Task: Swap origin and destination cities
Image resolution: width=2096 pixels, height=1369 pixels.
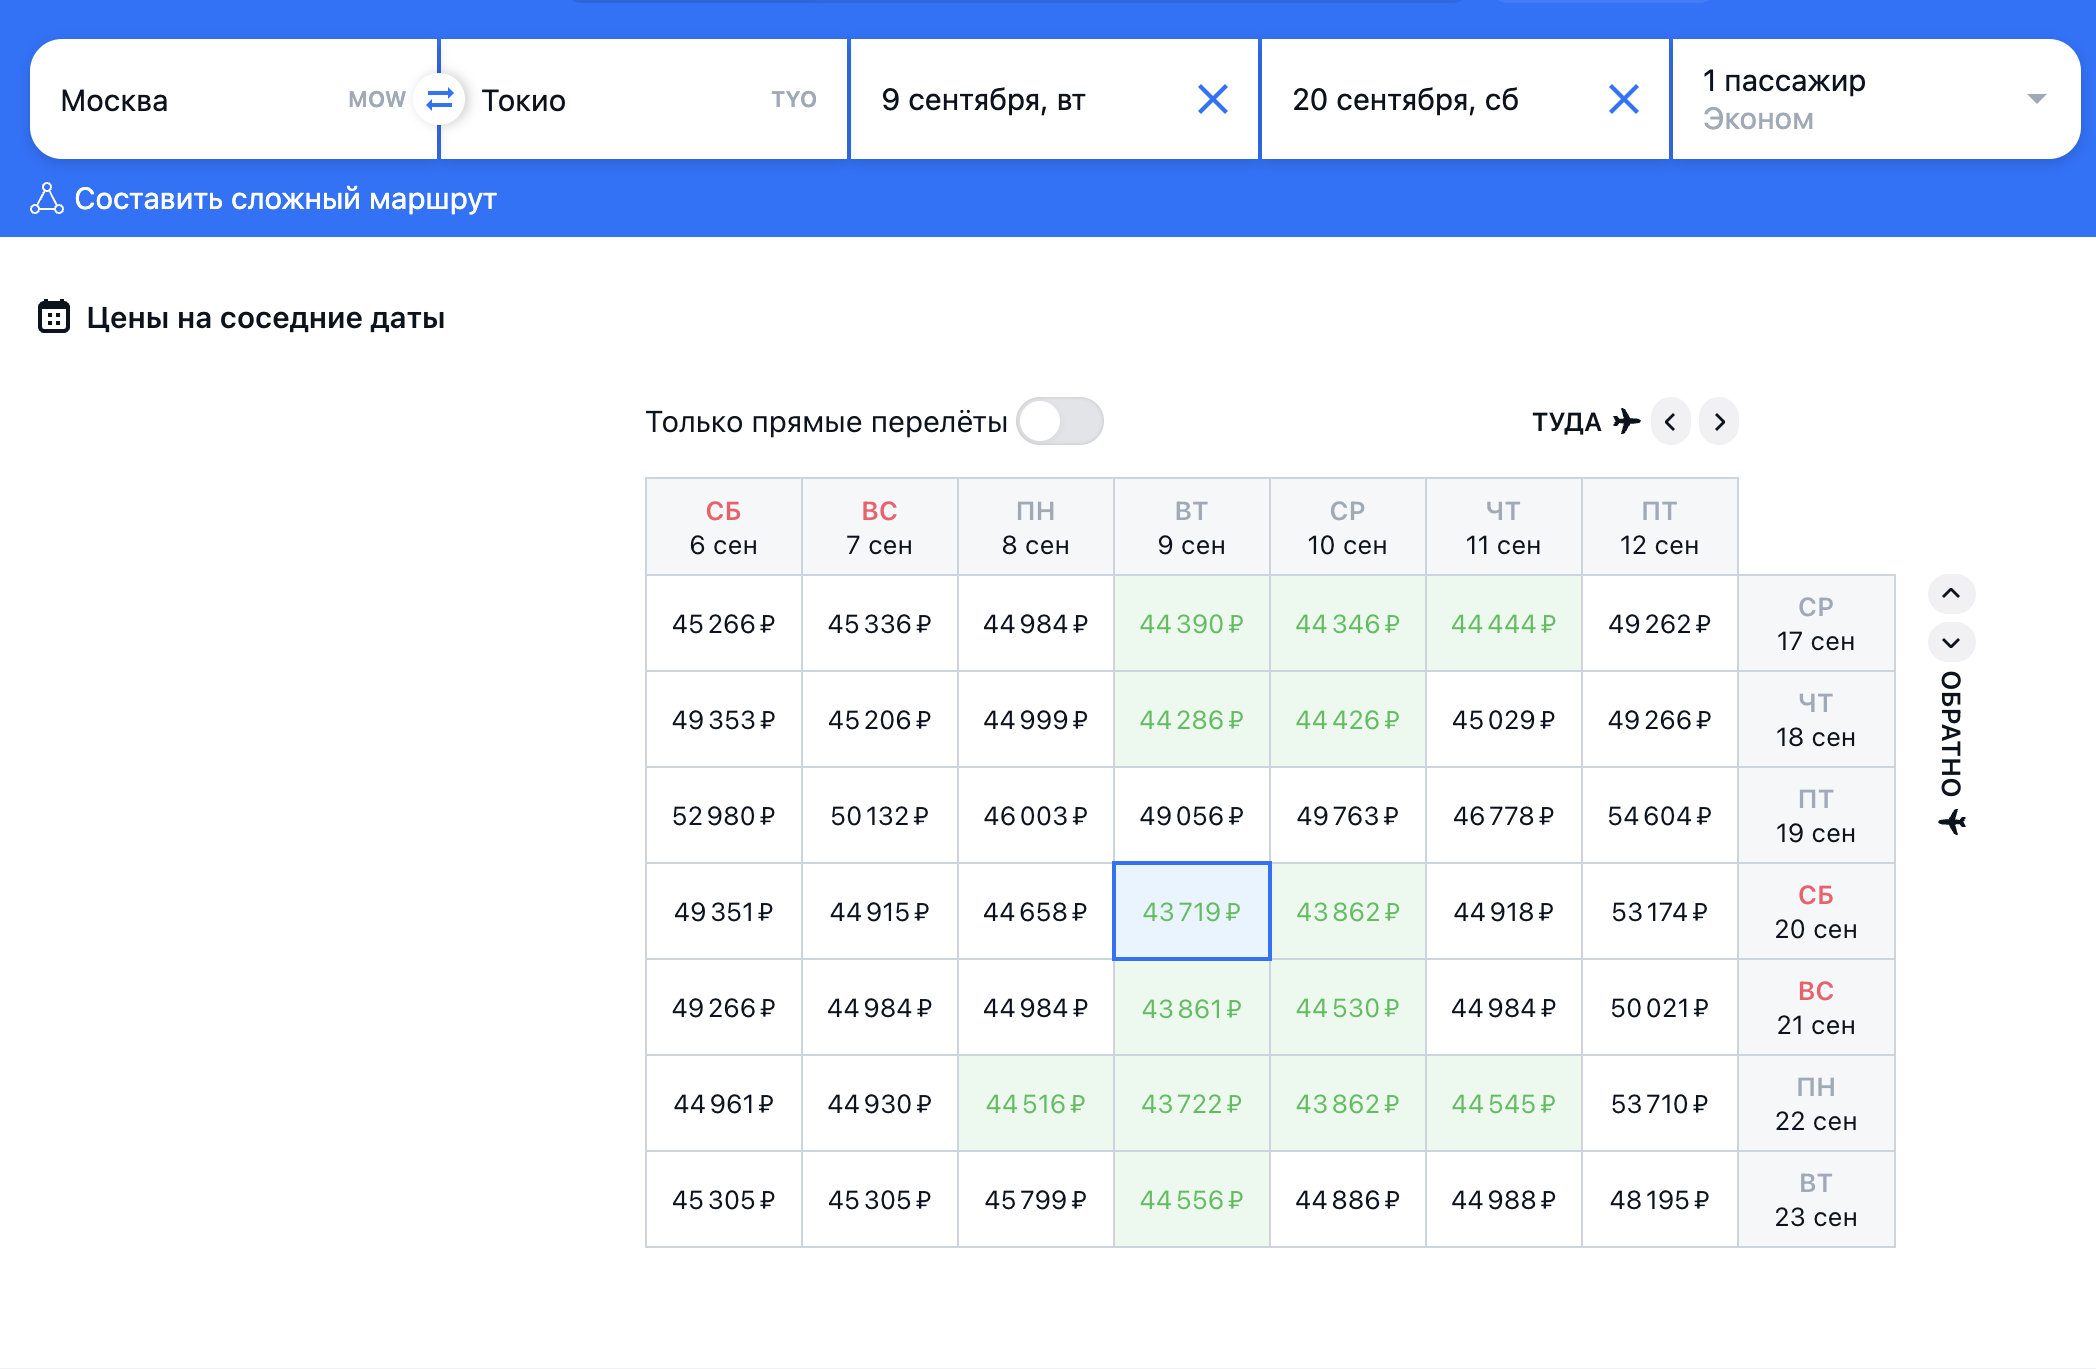Action: (439, 99)
